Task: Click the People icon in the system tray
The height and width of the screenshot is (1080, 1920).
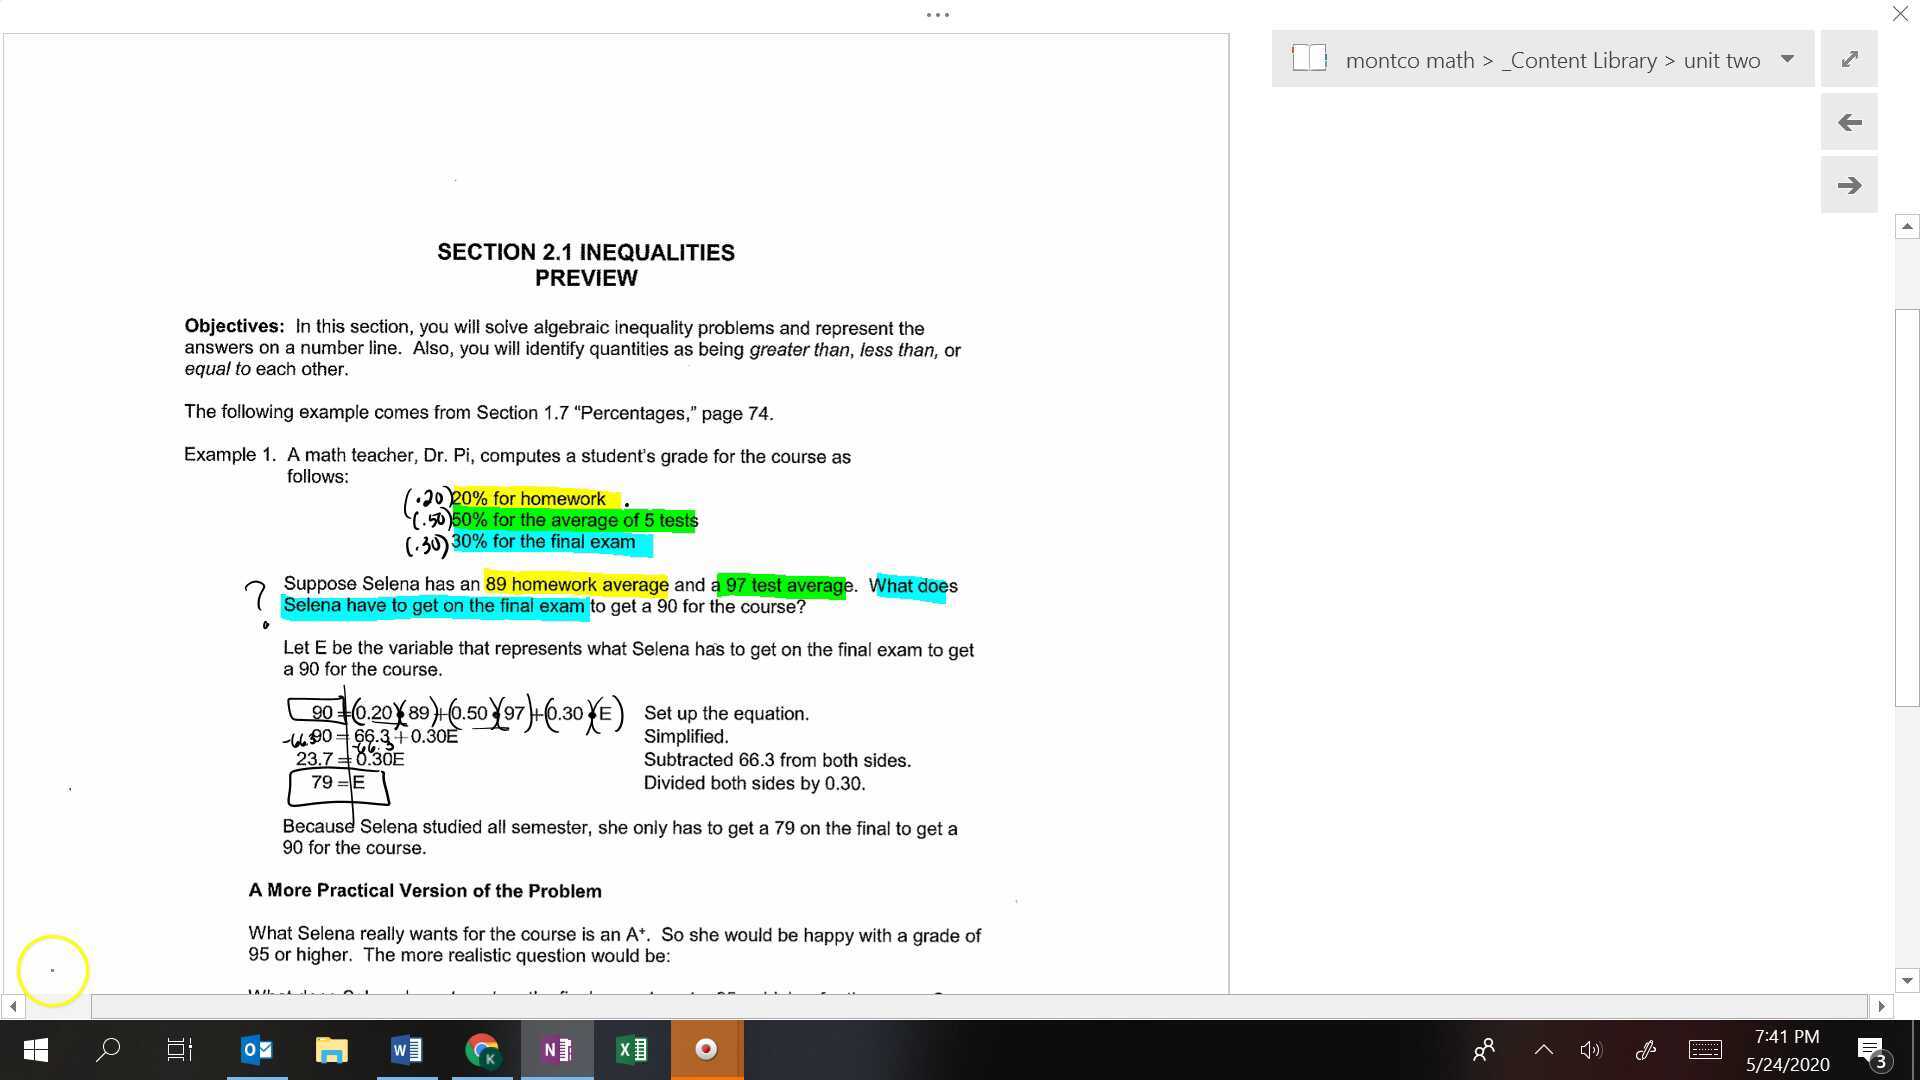Action: point(1483,1049)
